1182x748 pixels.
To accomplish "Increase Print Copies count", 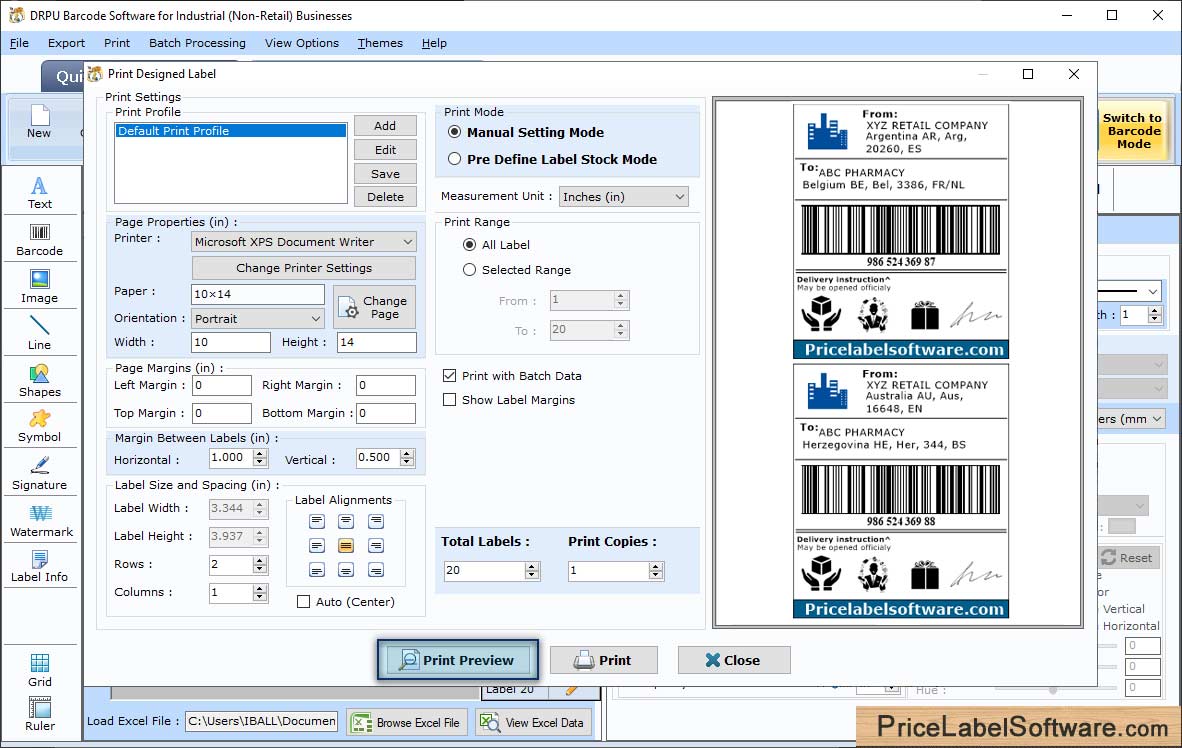I will coord(657,566).
